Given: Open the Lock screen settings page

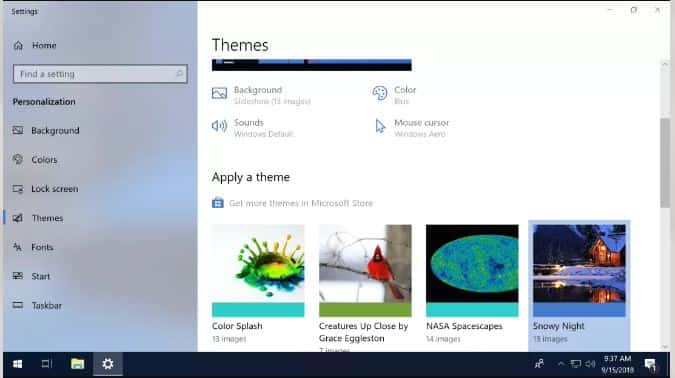Looking at the screenshot, I should [x=55, y=189].
